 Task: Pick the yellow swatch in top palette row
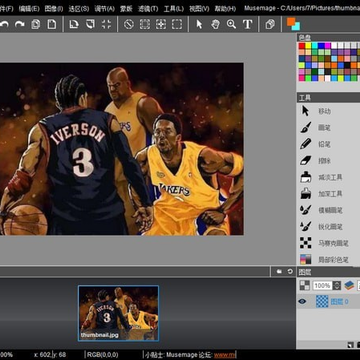click(308, 46)
